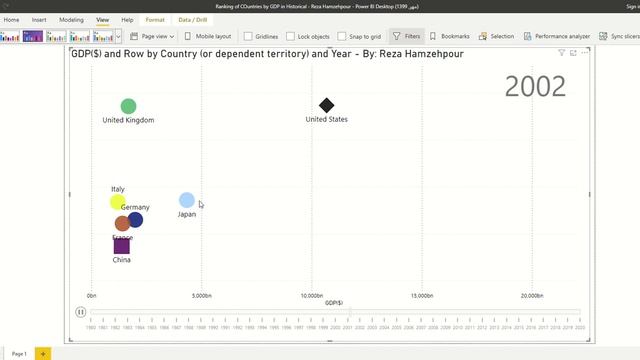The width and height of the screenshot is (640, 360).
Task: Toggle the Filters pane button
Action: (x=407, y=36)
